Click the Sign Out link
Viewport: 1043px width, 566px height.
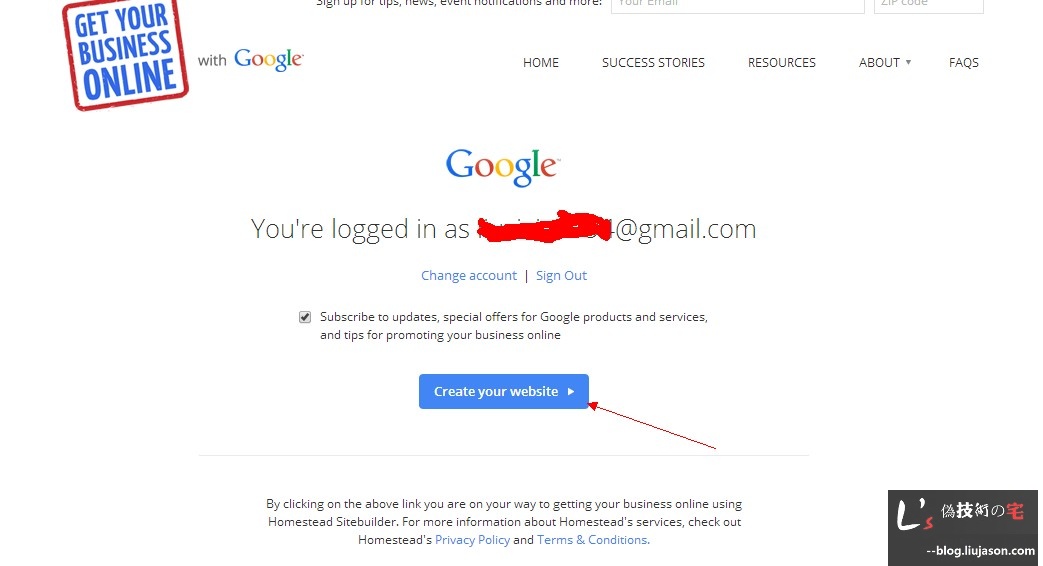point(561,275)
